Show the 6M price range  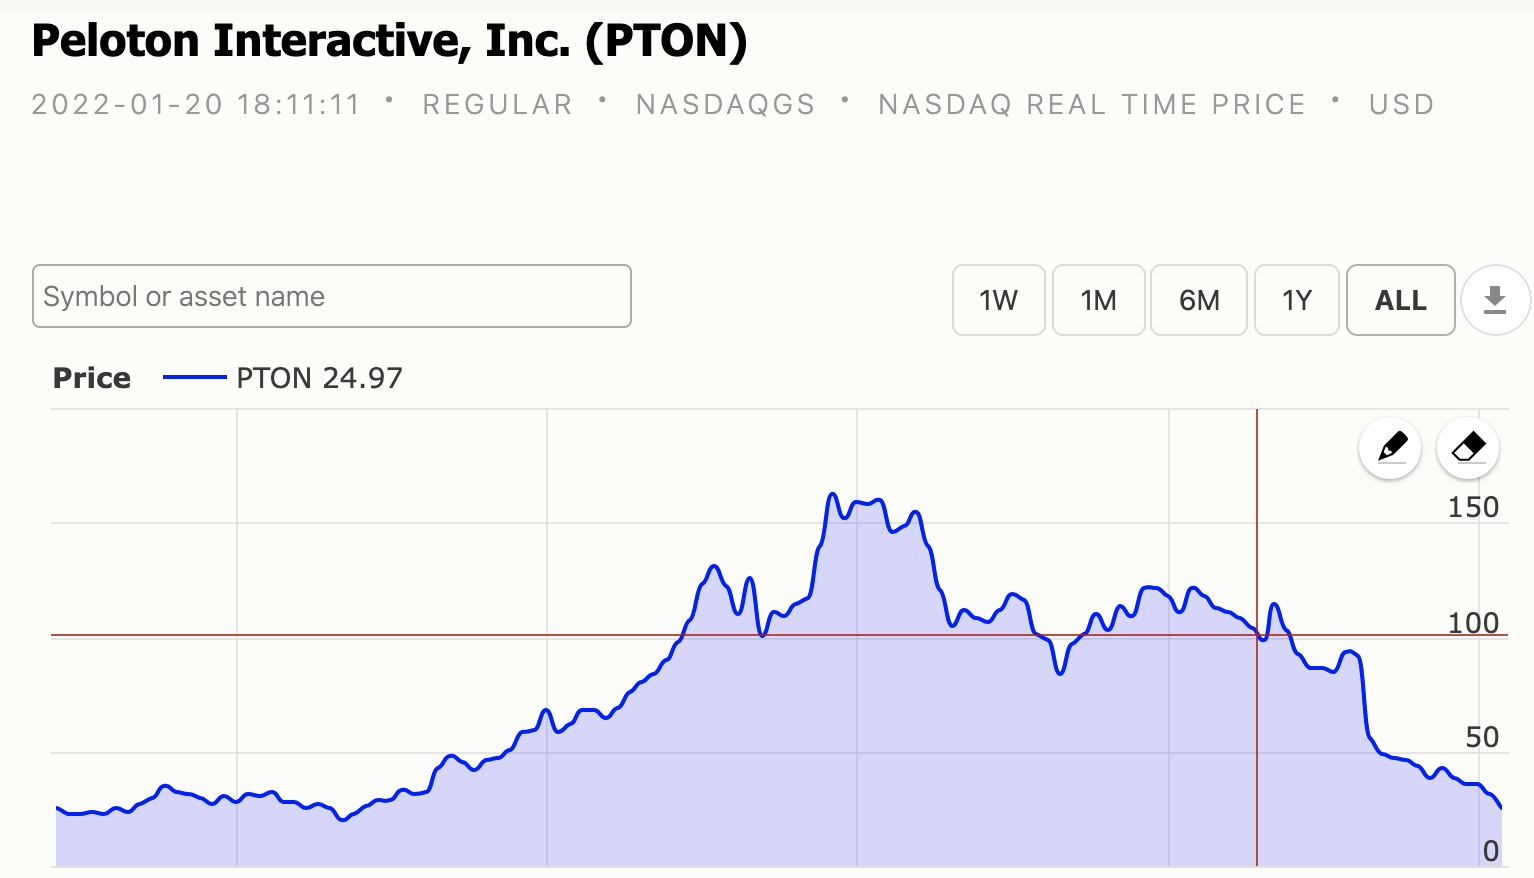point(1199,300)
